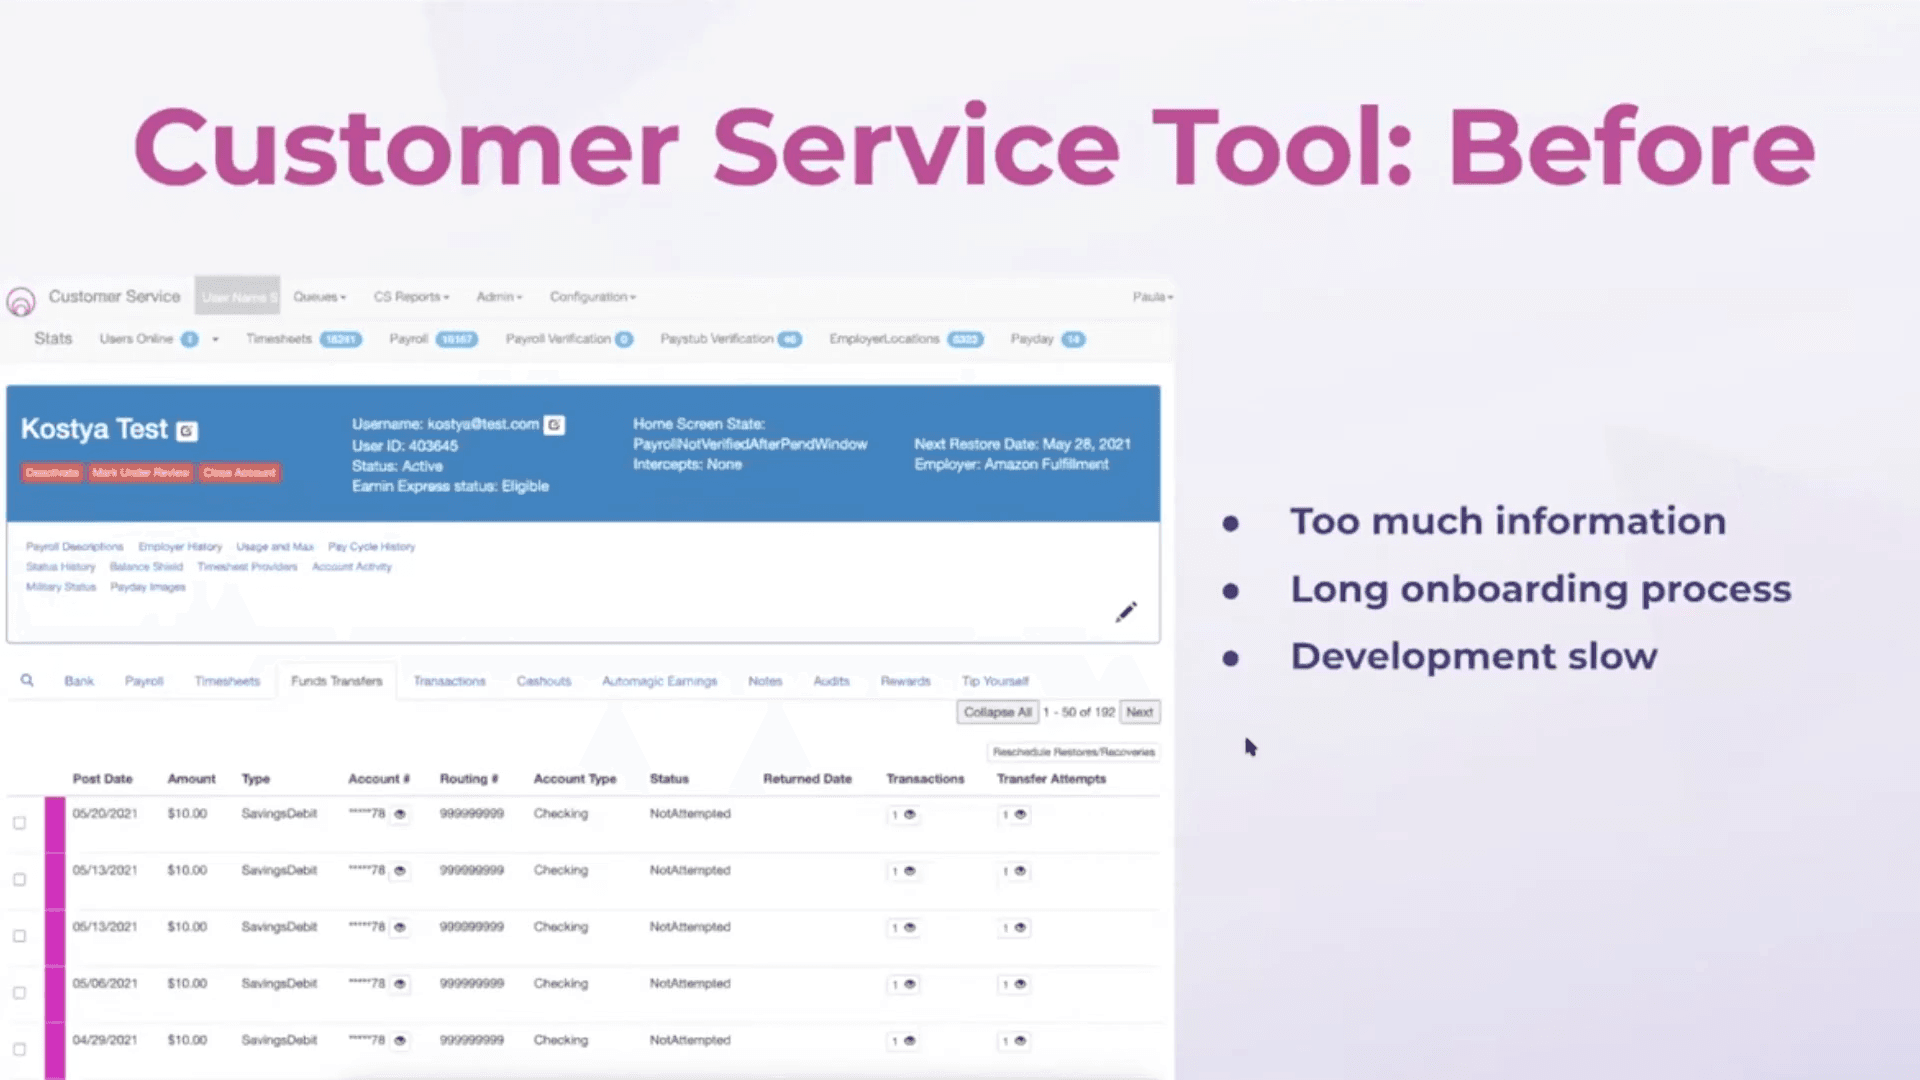Open the Queues dropdown menu
The height and width of the screenshot is (1080, 1920).
click(x=319, y=297)
